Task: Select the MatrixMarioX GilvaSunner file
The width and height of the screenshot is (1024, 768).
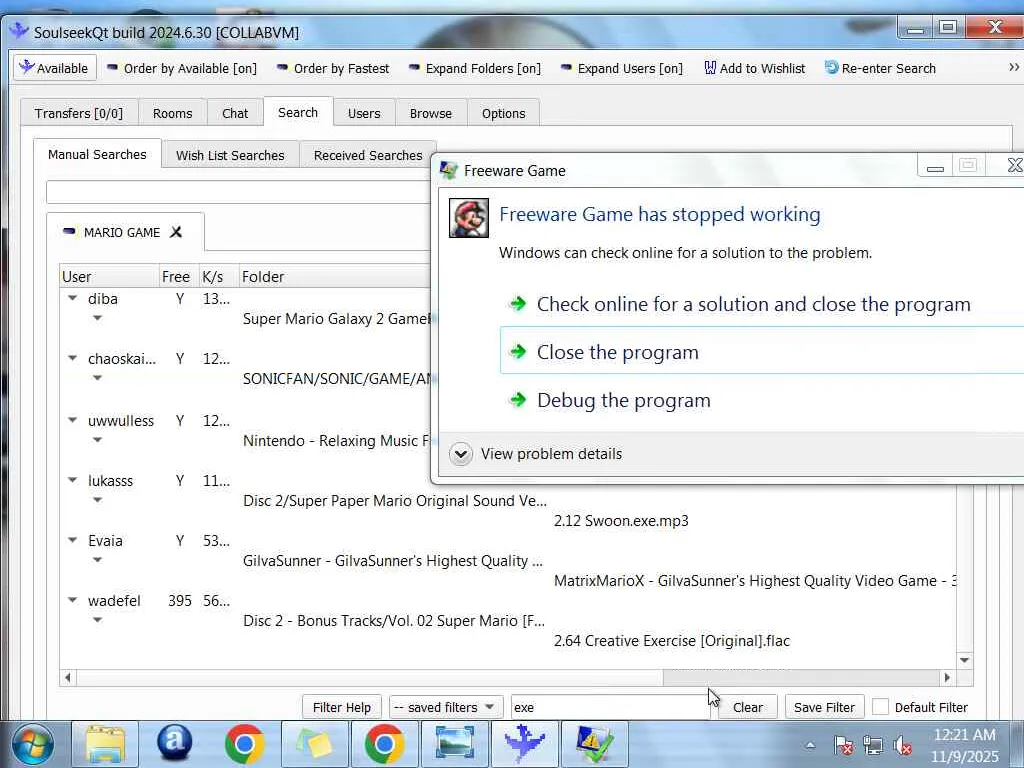Action: coord(754,581)
